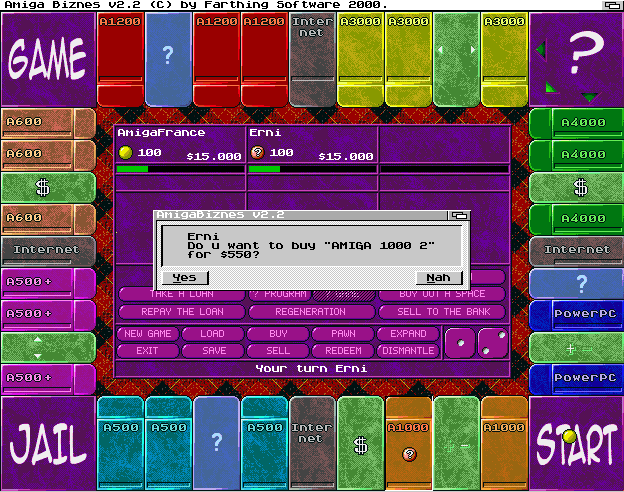Viewport: 624px width, 492px height.
Task: Click the purple ? corner square
Action: [x=575, y=59]
